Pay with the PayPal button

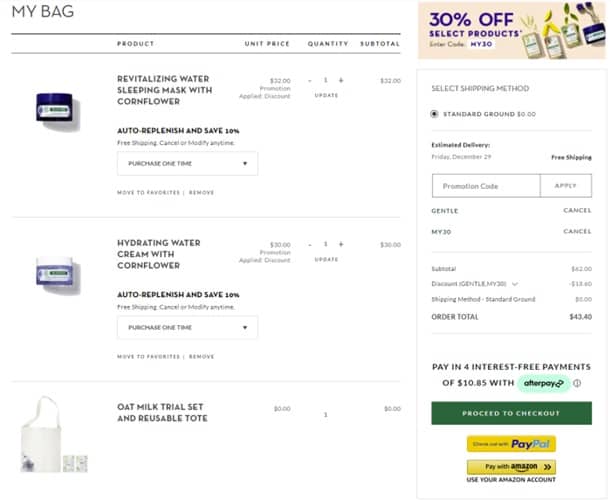(511, 443)
